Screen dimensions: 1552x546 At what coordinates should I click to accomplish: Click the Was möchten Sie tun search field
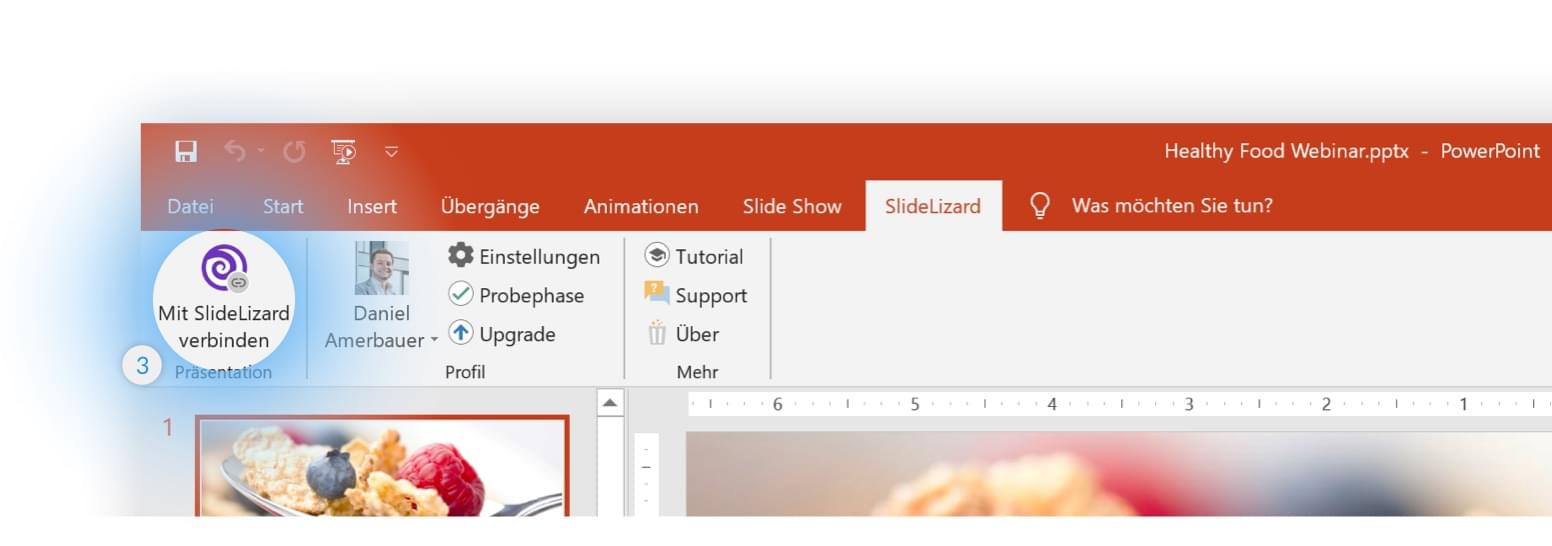point(1171,206)
